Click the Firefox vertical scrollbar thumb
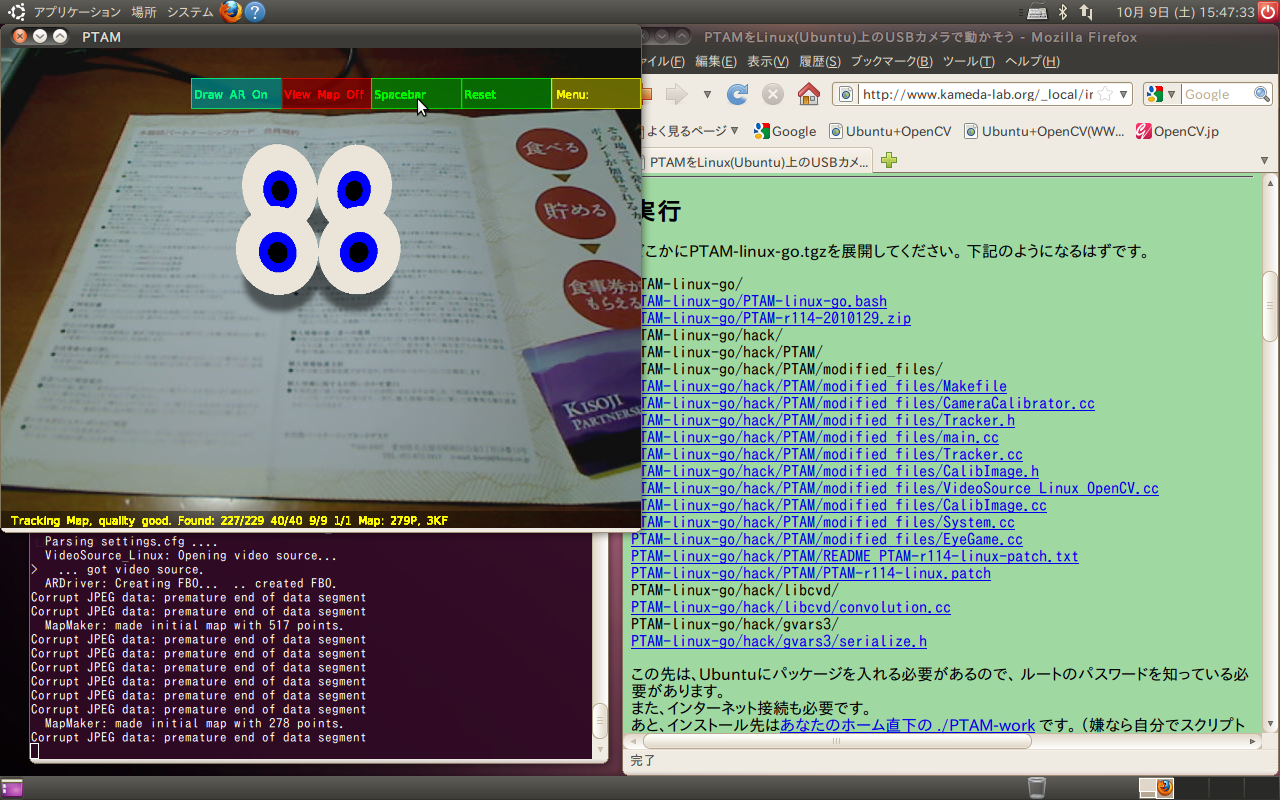This screenshot has height=800, width=1280. 1270,307
